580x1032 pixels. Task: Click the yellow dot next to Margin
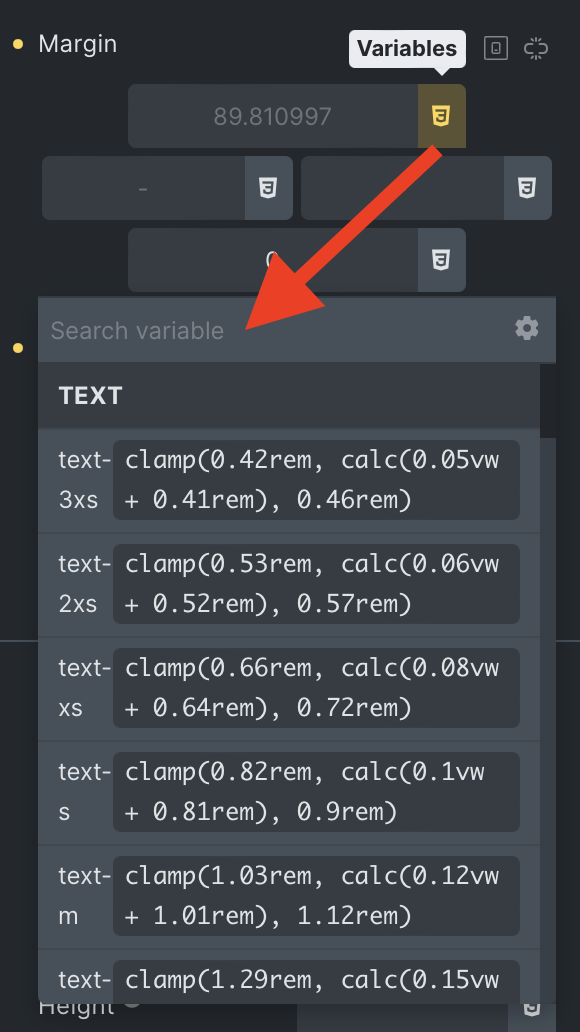[18, 44]
